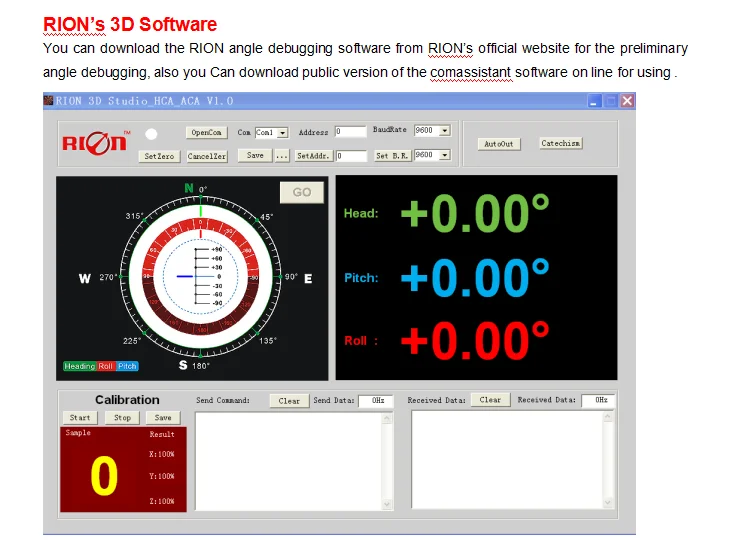Click the RION logo
The width and height of the screenshot is (732, 545).
pyautogui.click(x=95, y=142)
